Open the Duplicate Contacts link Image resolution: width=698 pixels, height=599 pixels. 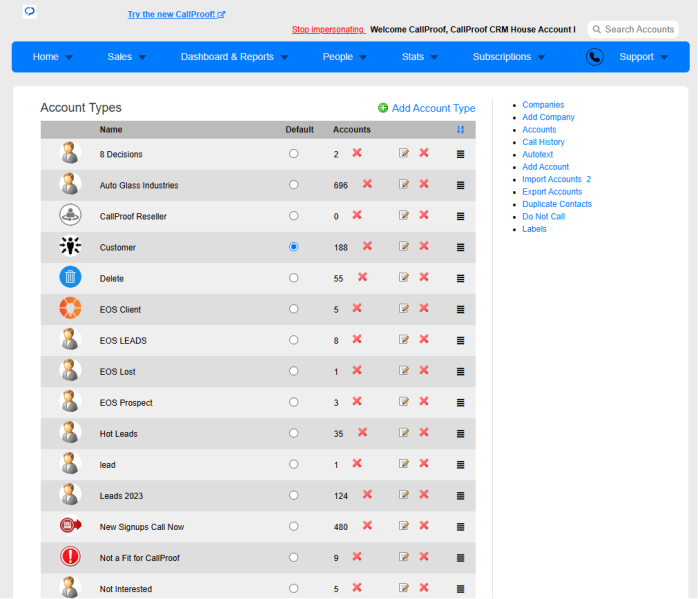click(557, 204)
